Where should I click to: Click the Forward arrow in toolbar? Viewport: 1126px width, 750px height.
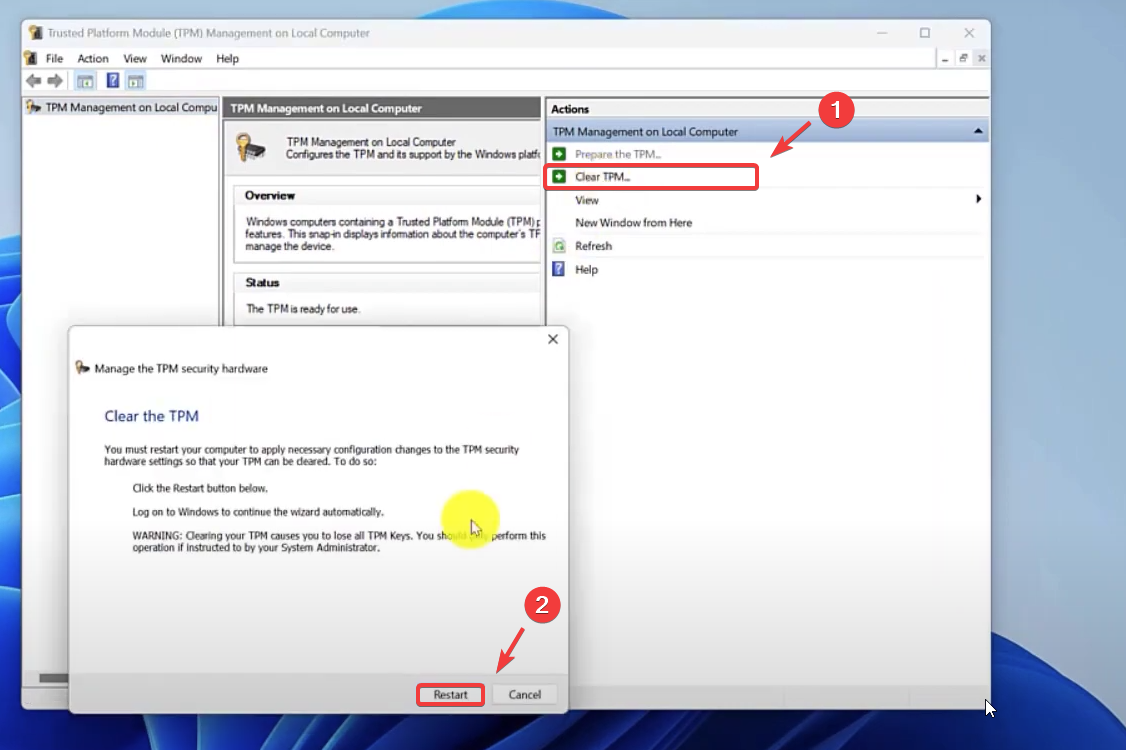pos(55,81)
